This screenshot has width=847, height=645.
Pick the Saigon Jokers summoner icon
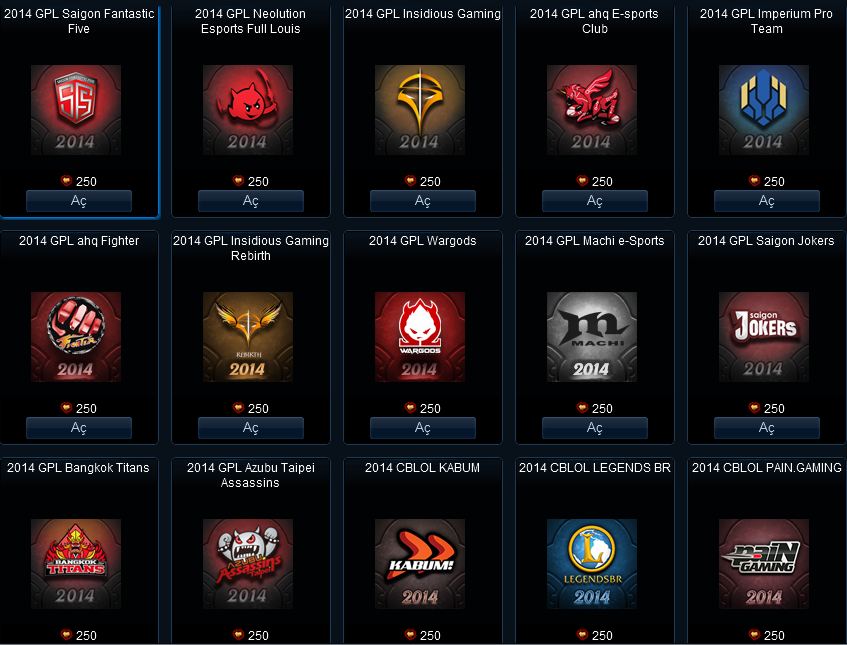tap(764, 337)
